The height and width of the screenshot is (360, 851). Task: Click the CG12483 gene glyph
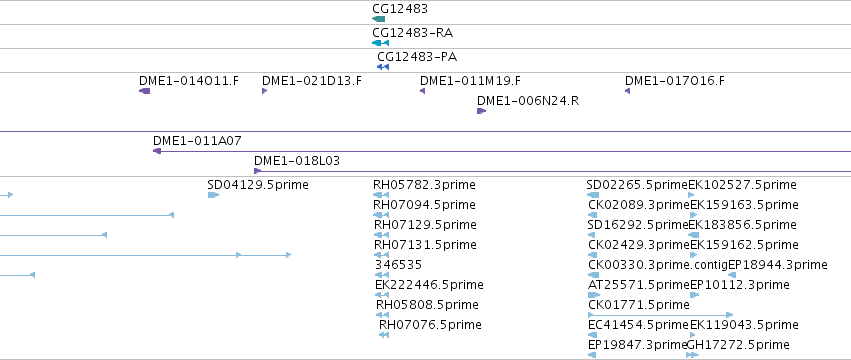click(378, 19)
